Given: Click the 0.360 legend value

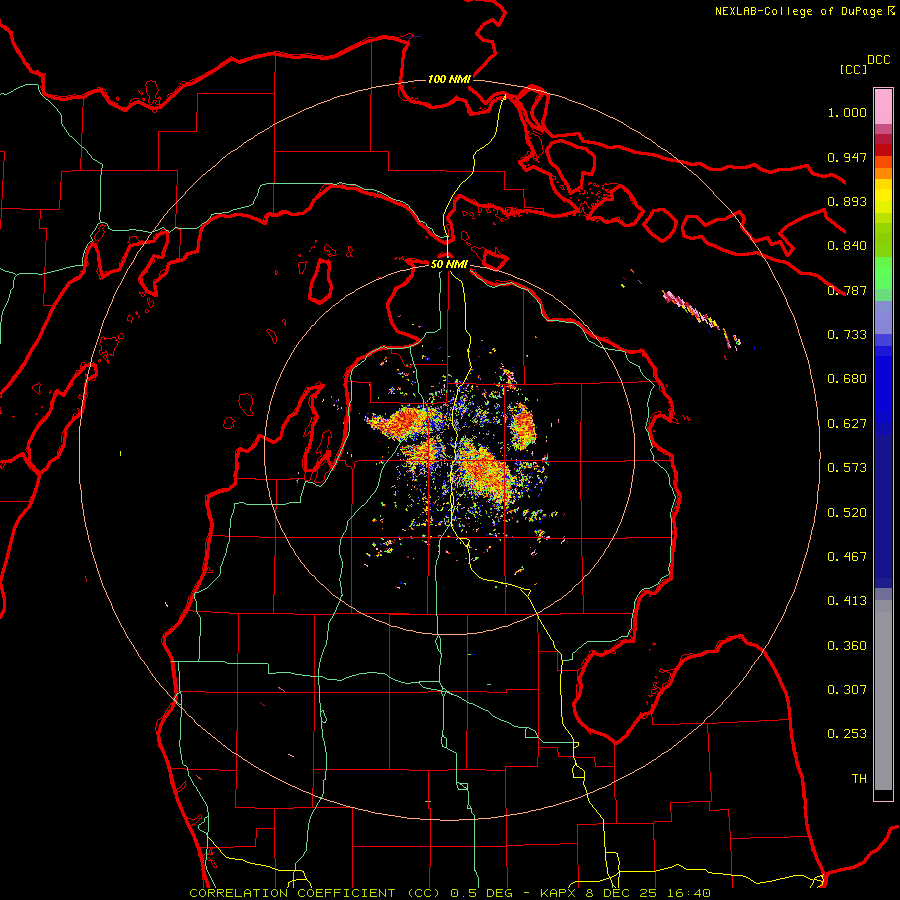Looking at the screenshot, I should click(847, 646).
